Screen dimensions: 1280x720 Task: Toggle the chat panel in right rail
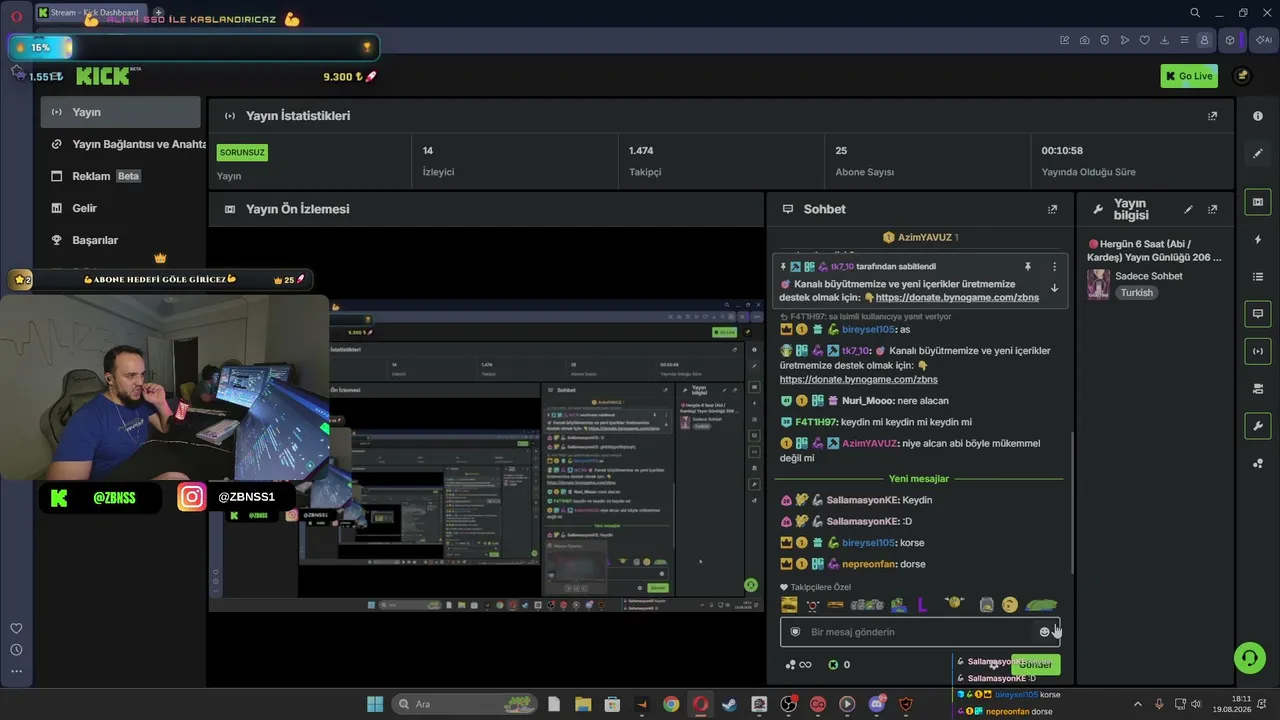pyautogui.click(x=1258, y=314)
